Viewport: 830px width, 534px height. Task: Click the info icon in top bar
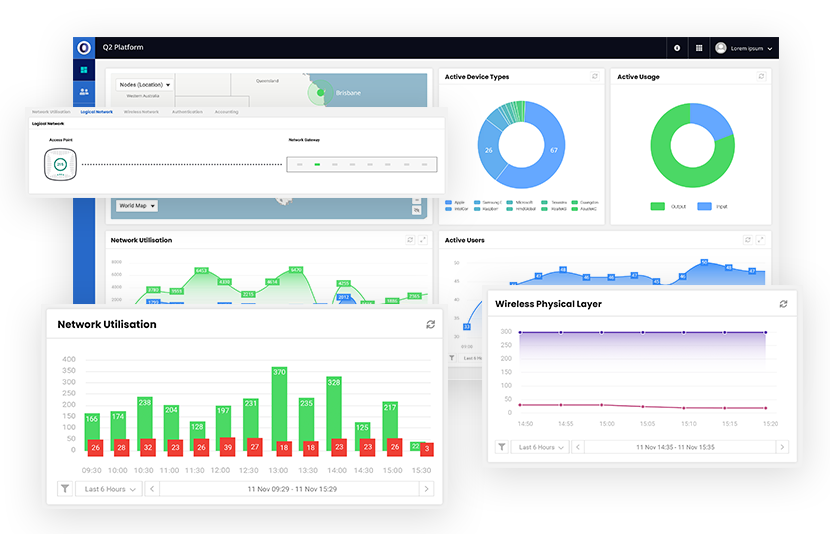point(677,48)
